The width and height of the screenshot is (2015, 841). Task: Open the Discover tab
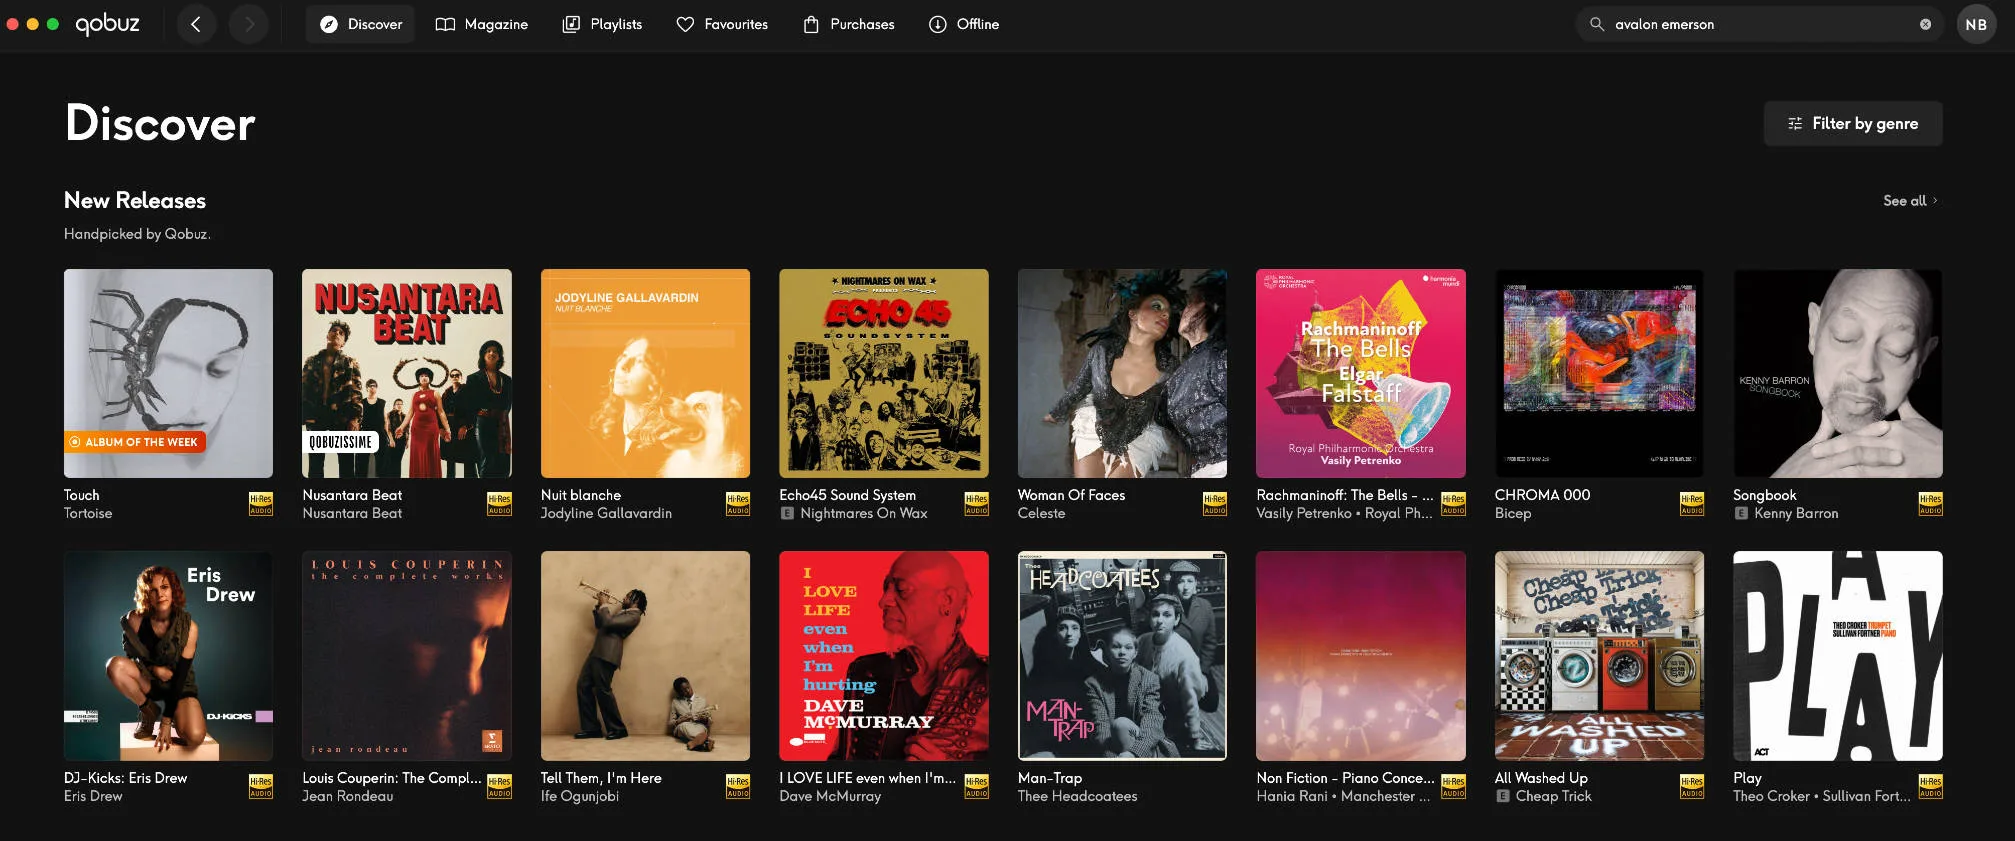point(361,24)
